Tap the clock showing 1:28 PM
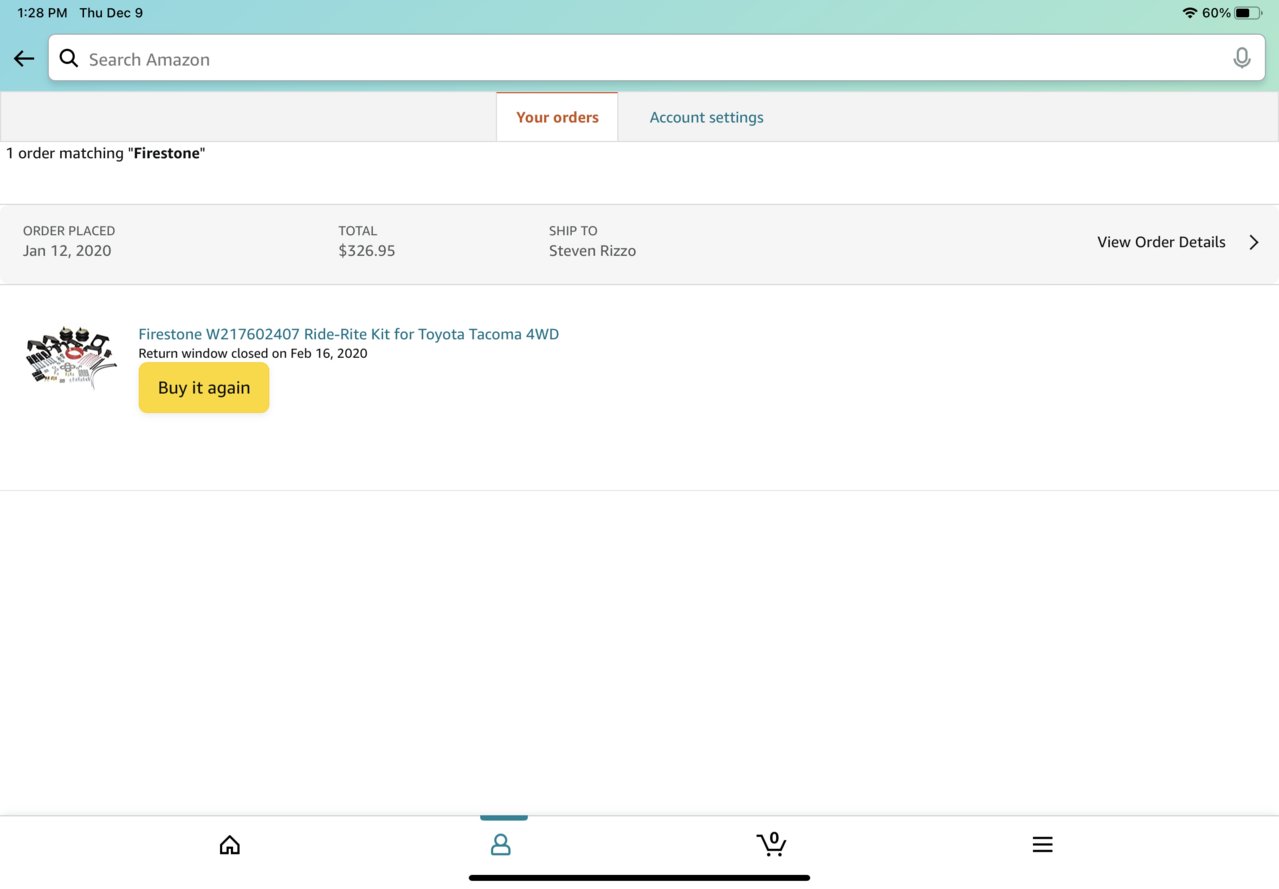 pyautogui.click(x=42, y=13)
